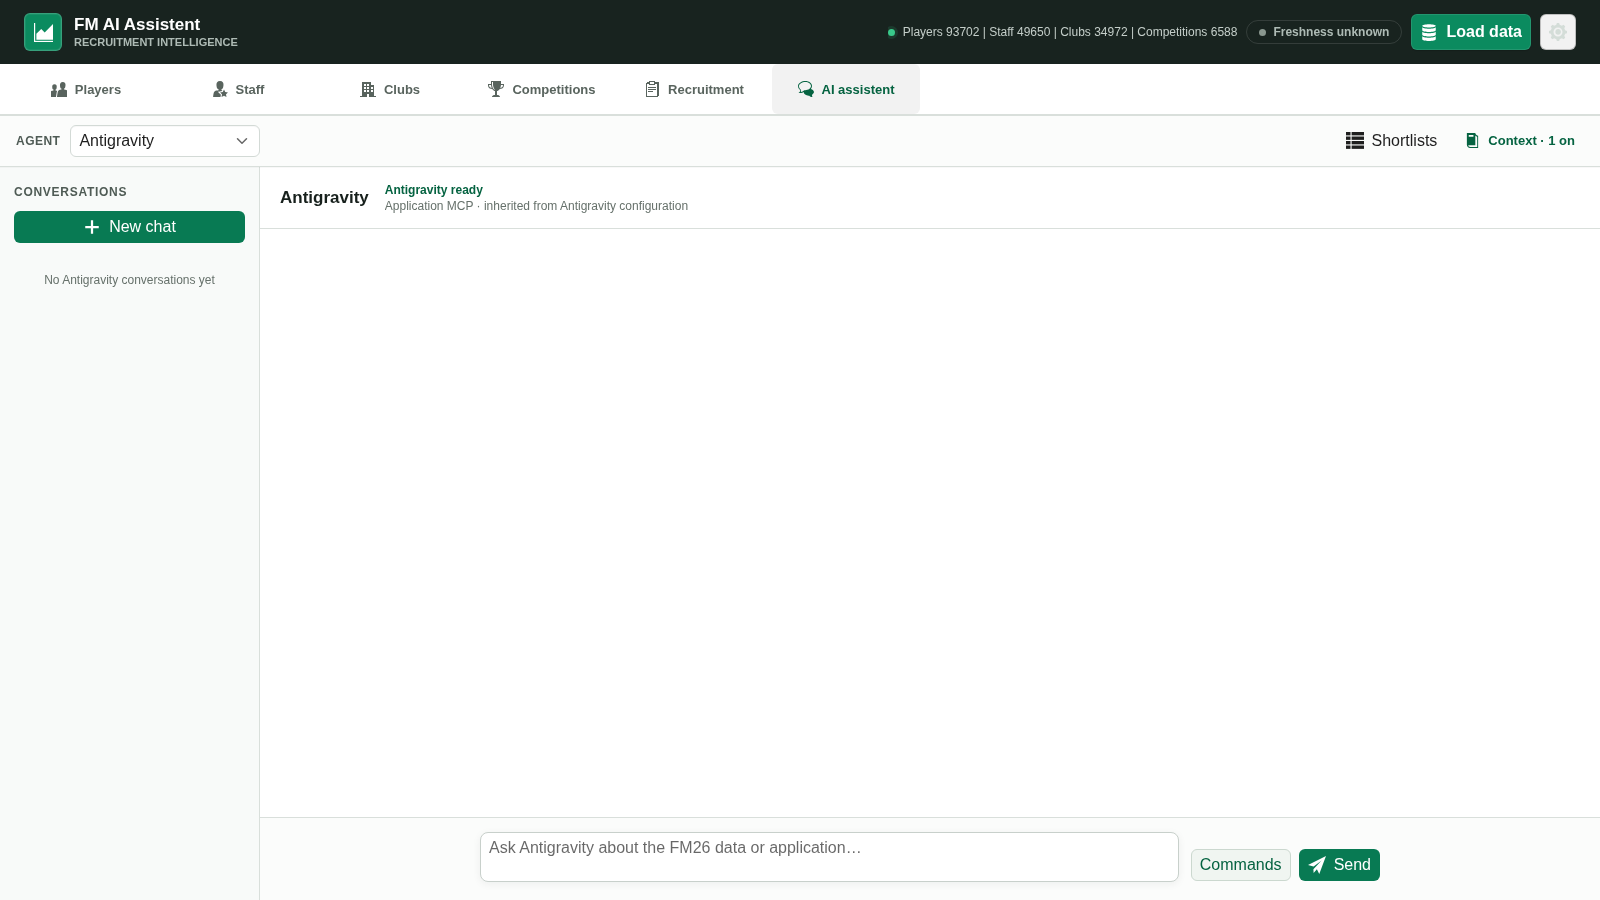Image resolution: width=1600 pixels, height=900 pixels.
Task: Click the Freshness unknown status pill
Action: coord(1324,32)
